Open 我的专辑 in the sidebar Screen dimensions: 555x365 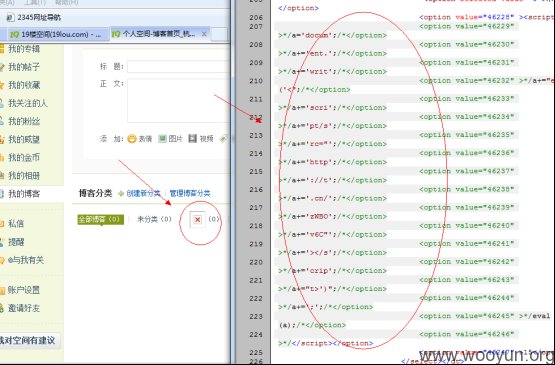[x=24, y=49]
